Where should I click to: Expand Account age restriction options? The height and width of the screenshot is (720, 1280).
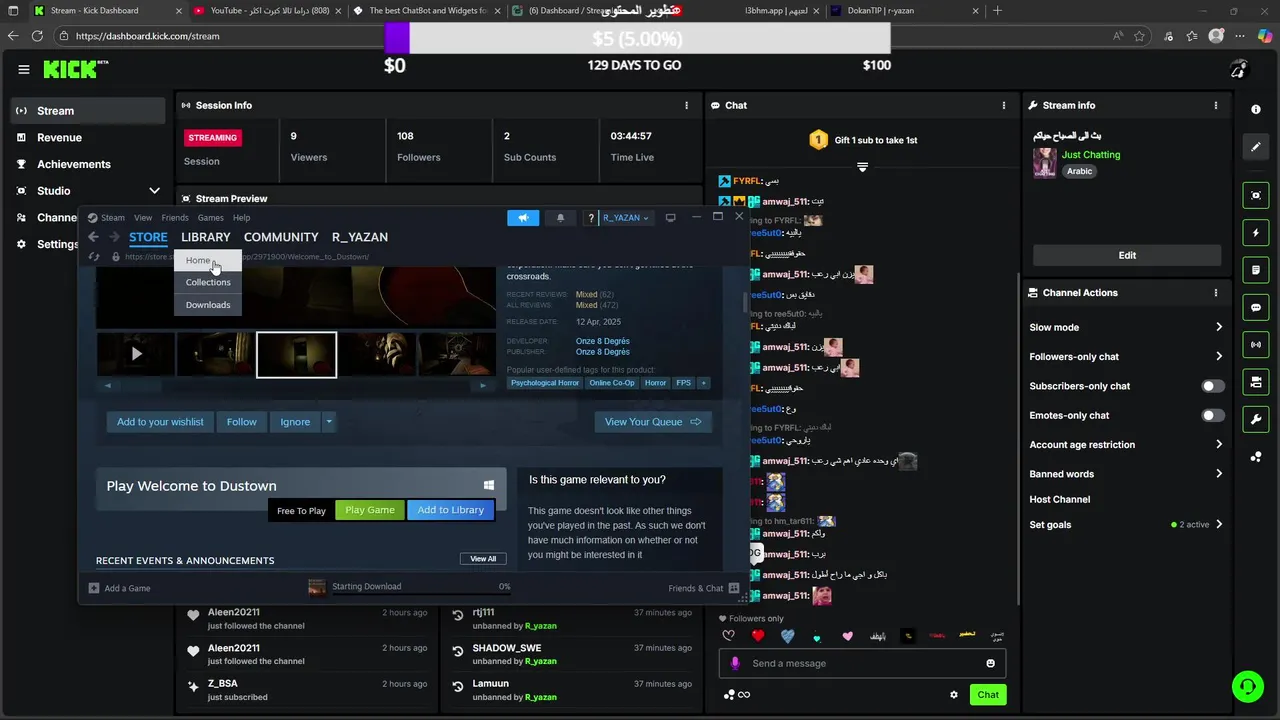tap(1218, 444)
